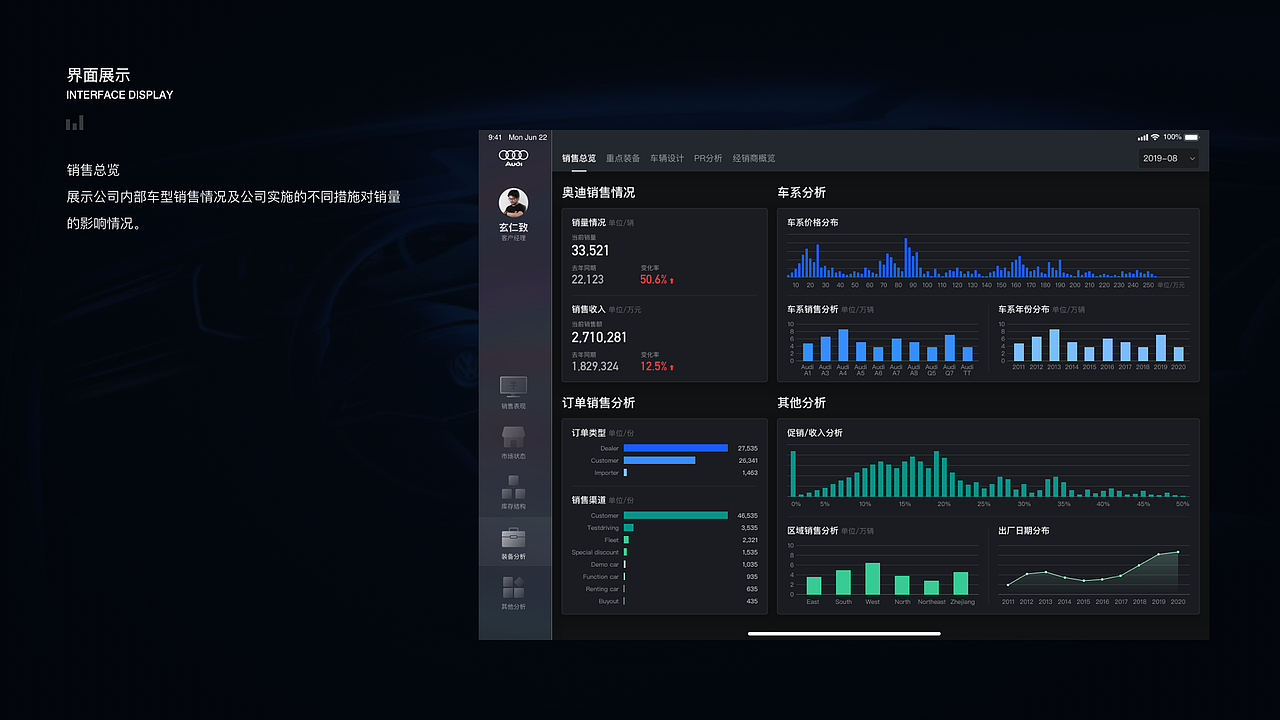Viewport: 1280px width, 720px height.
Task: Click the Dealer bar in 订单类型 chart
Action: tap(676, 448)
